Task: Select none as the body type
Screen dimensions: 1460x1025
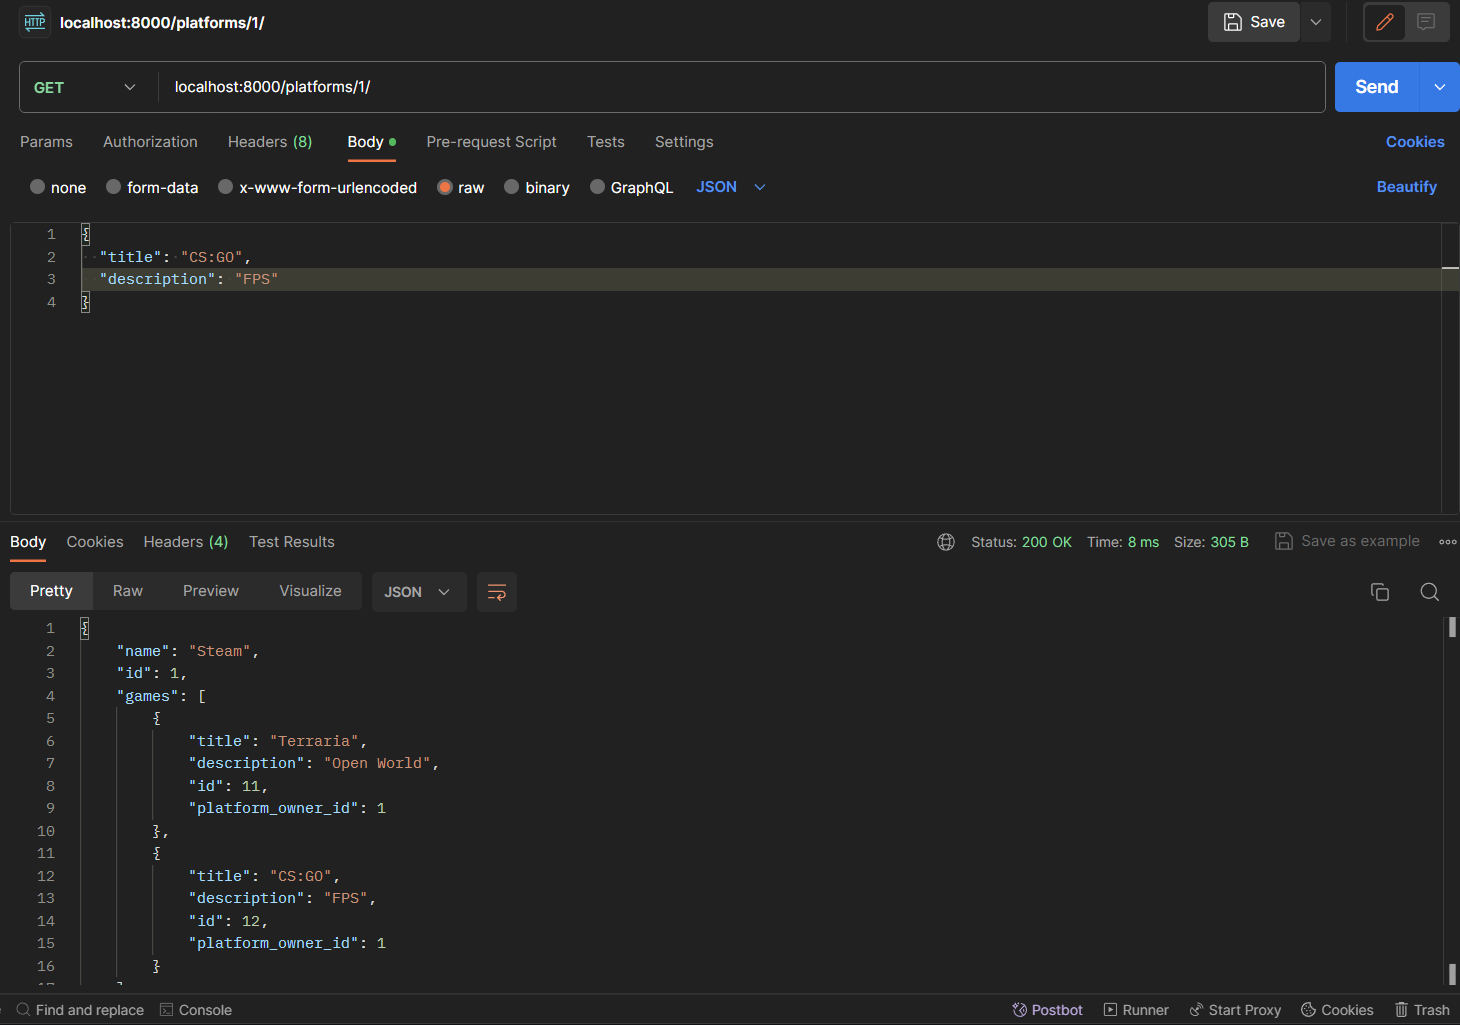Action: click(x=58, y=187)
